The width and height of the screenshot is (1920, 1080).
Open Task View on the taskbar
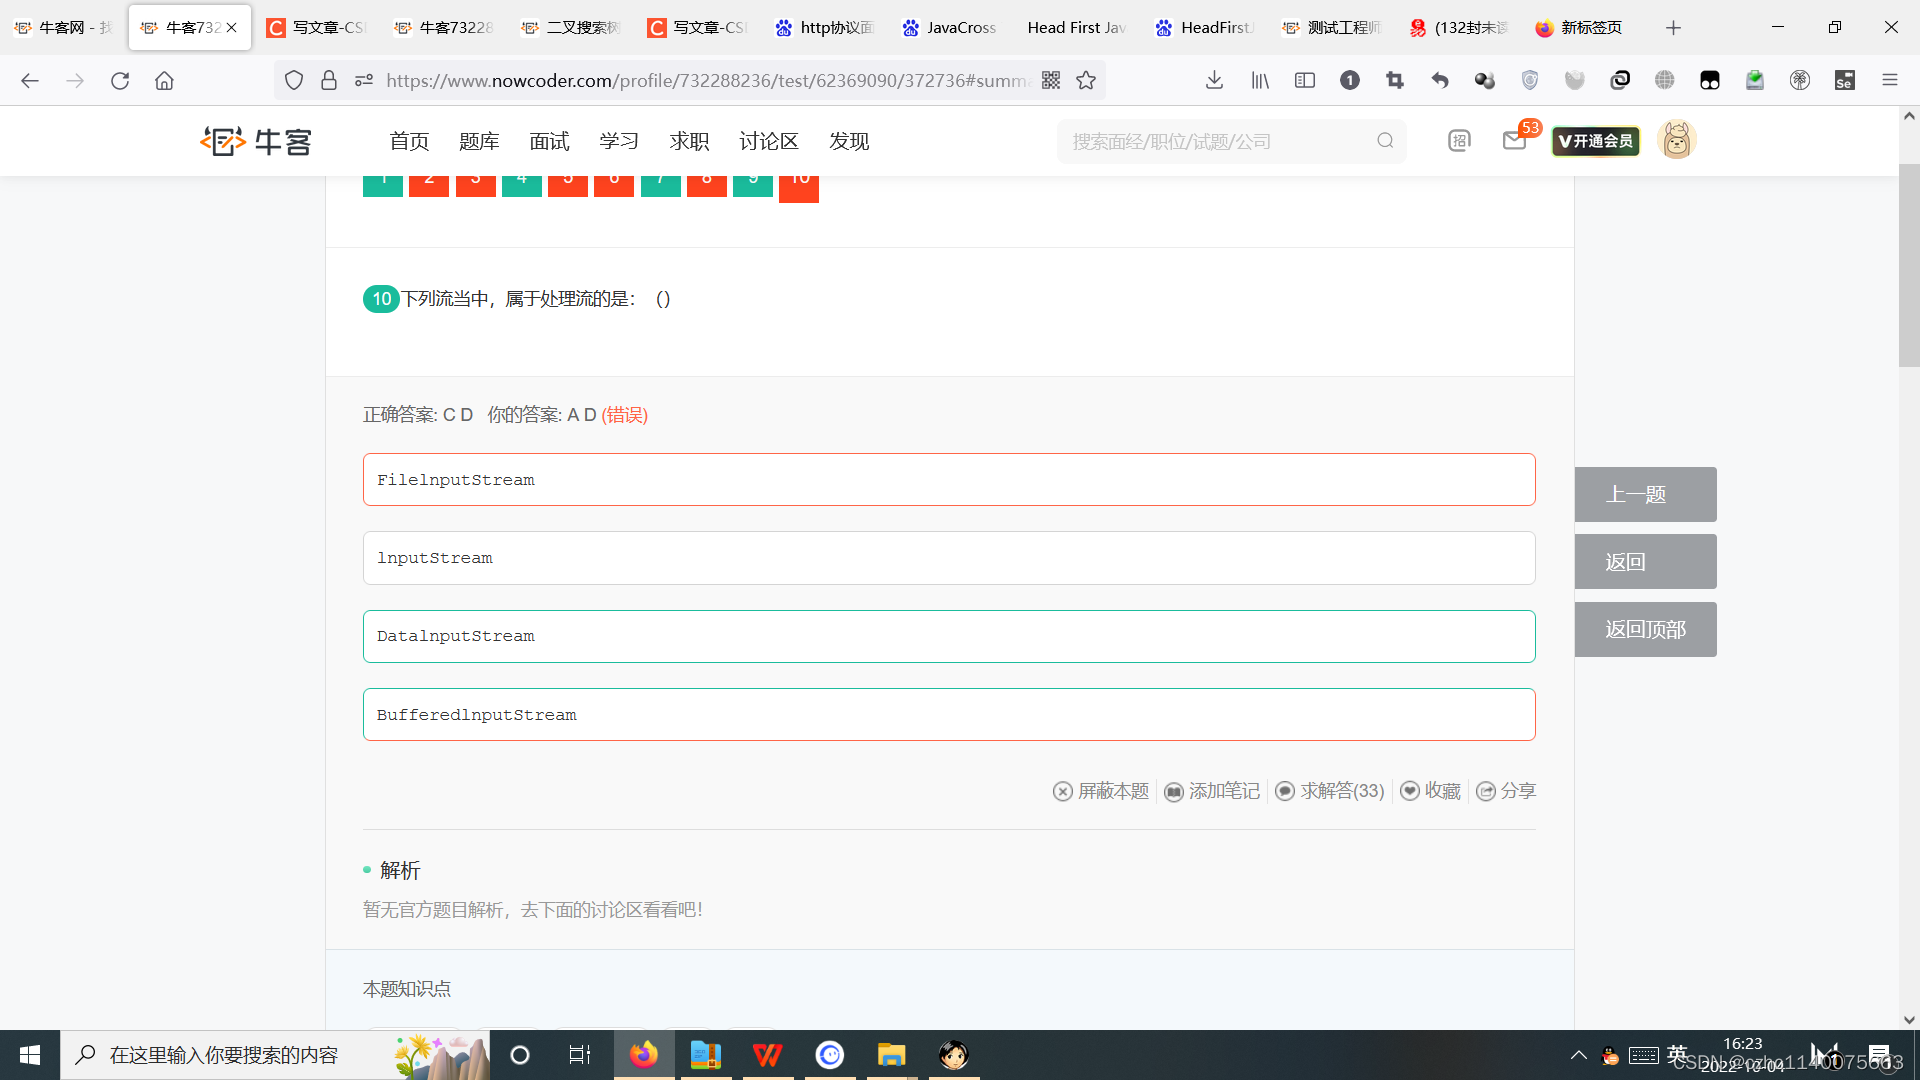580,1055
